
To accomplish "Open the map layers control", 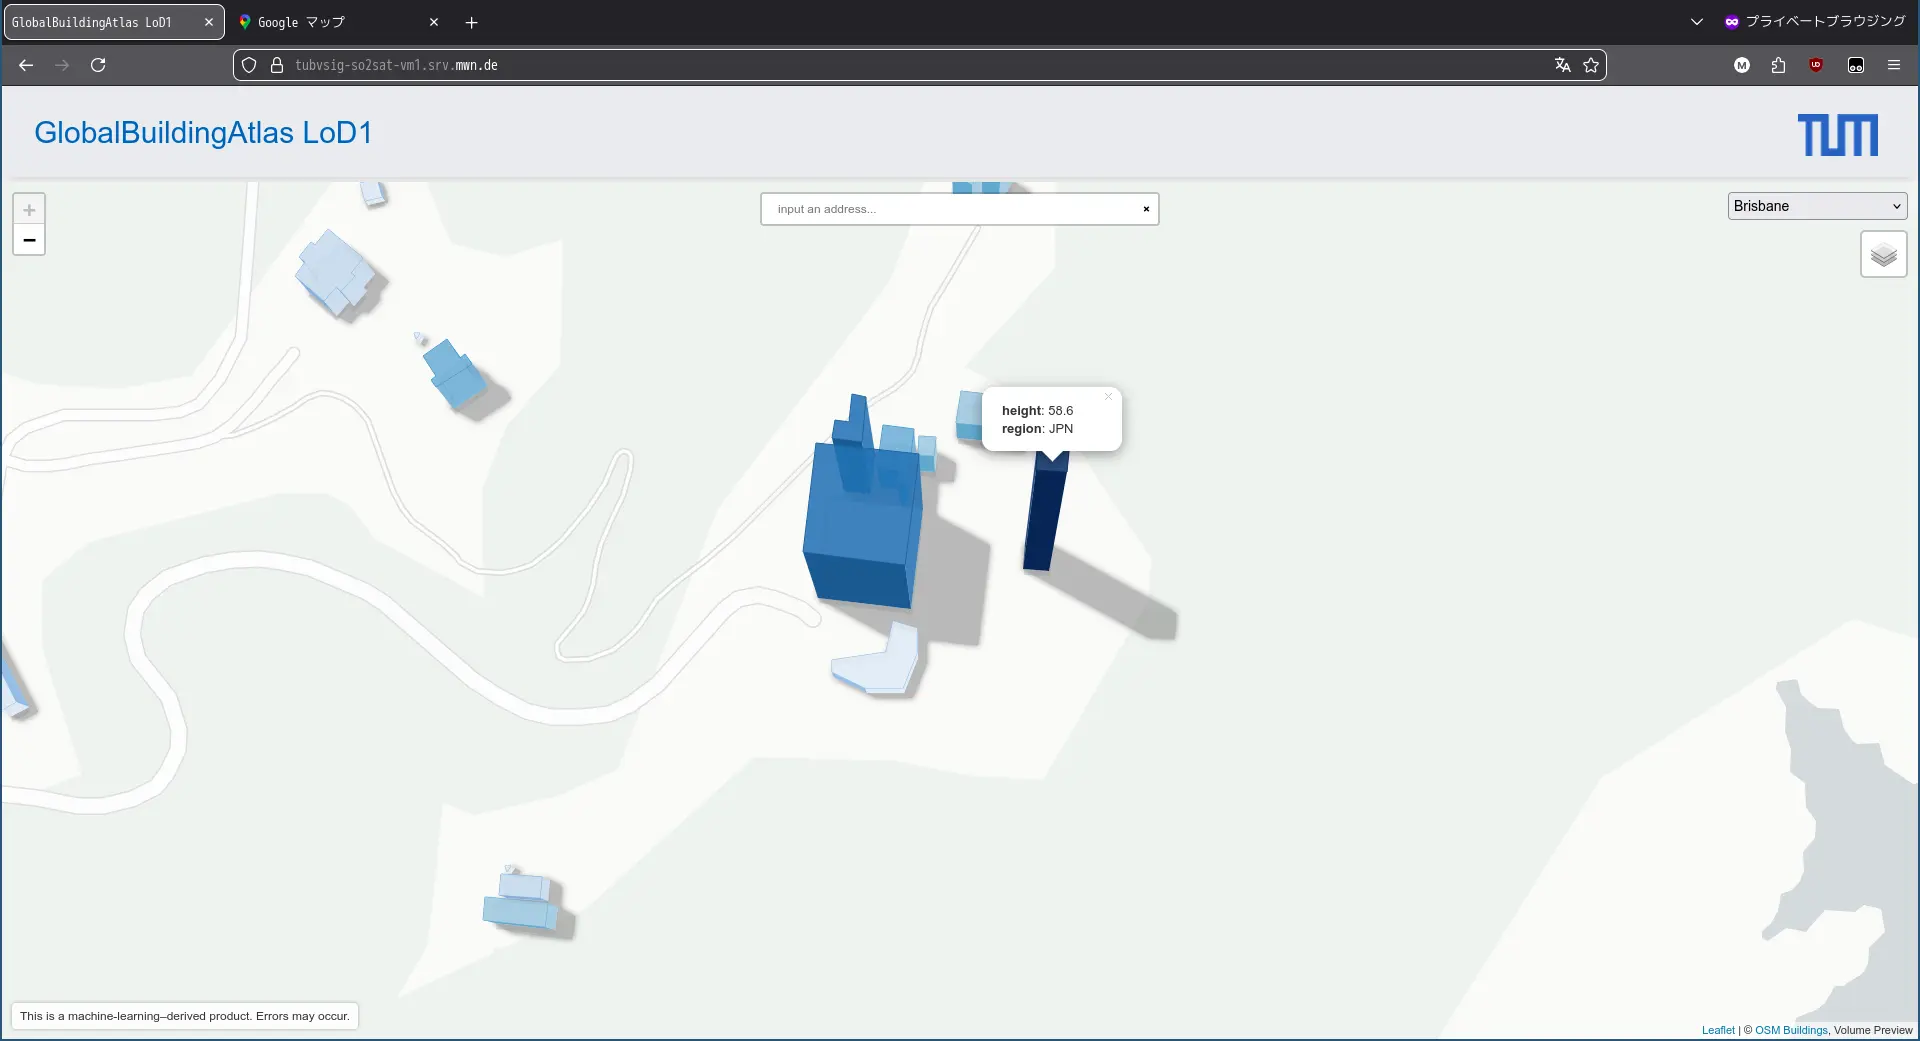I will [1883, 255].
